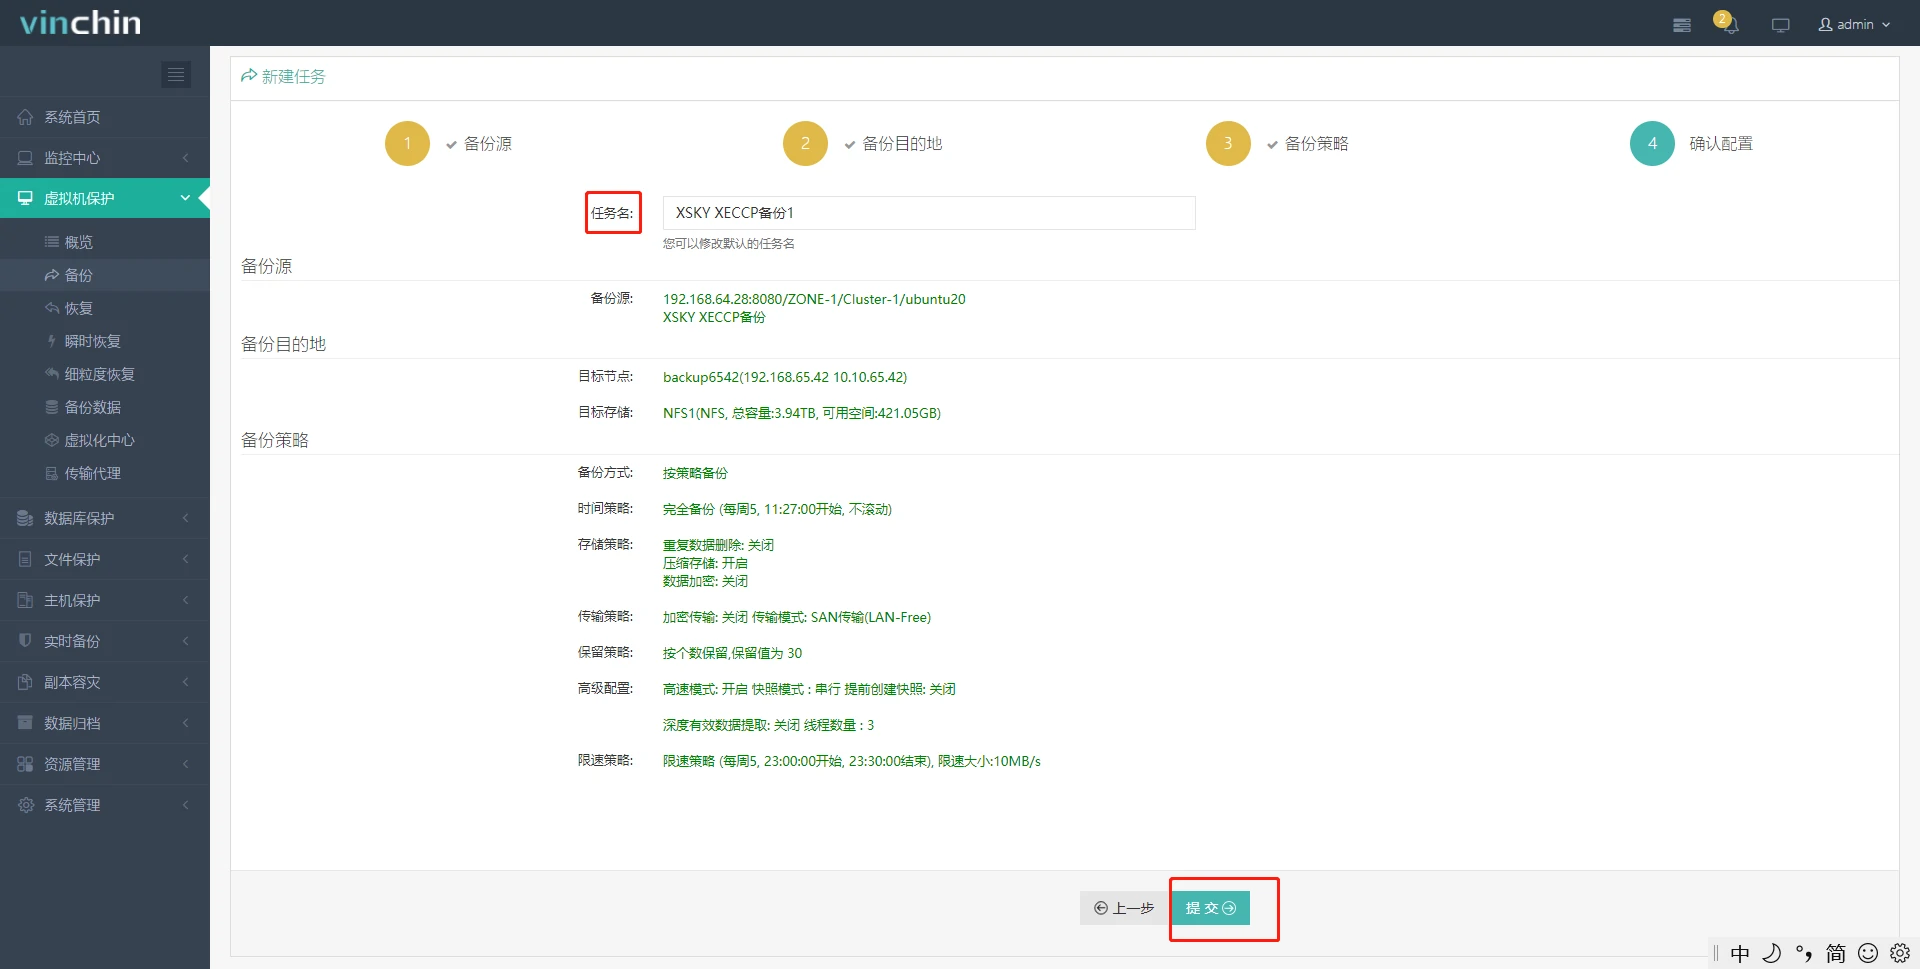Click the IME smiley emoji icon
The image size is (1920, 969).
coord(1868,953)
